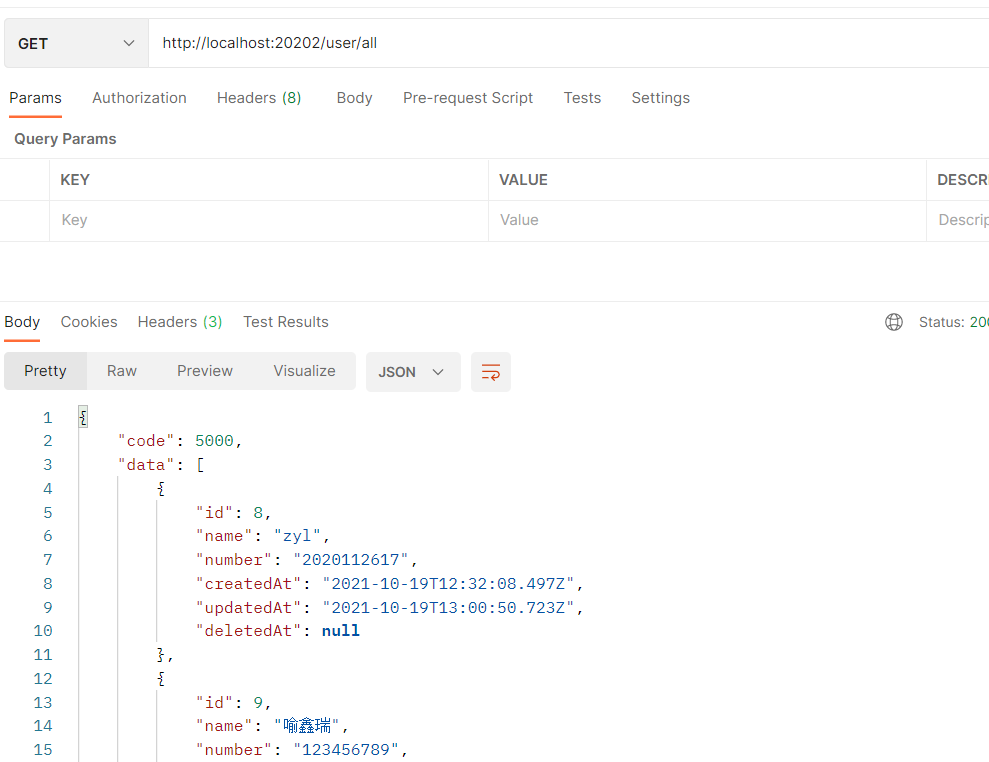Click the Key input in Query Params

(269, 220)
